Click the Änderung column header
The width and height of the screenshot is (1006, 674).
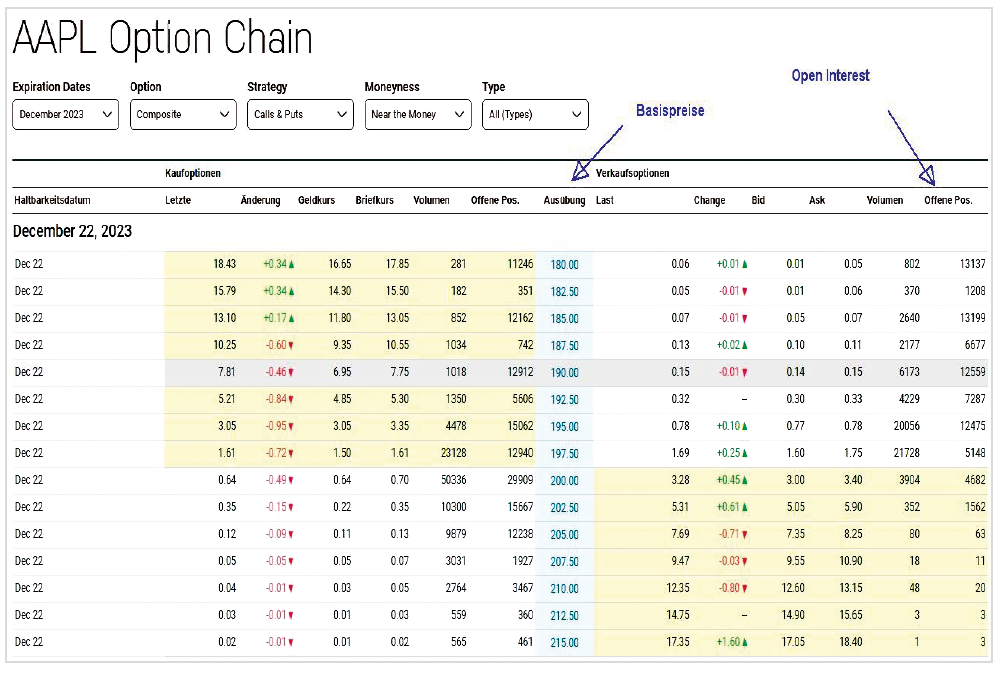coord(260,200)
